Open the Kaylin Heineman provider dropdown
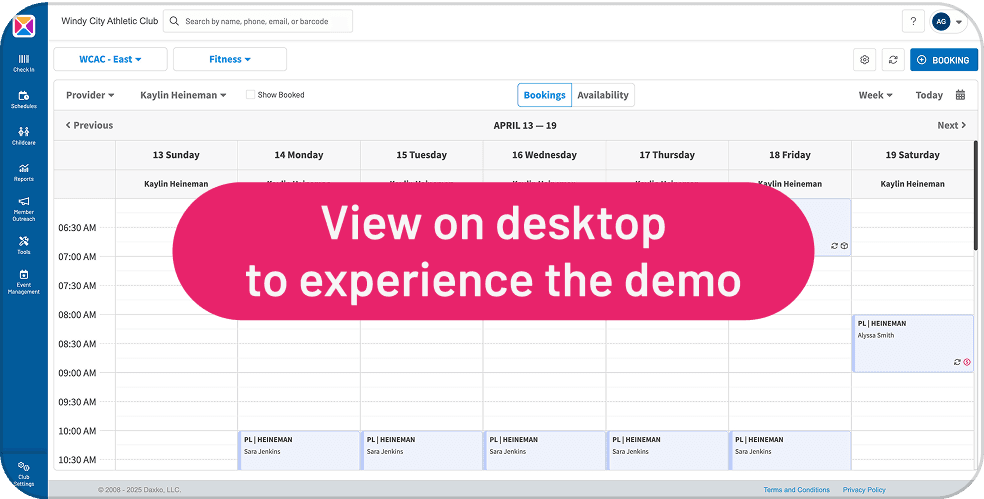The height and width of the screenshot is (499, 984). (183, 95)
